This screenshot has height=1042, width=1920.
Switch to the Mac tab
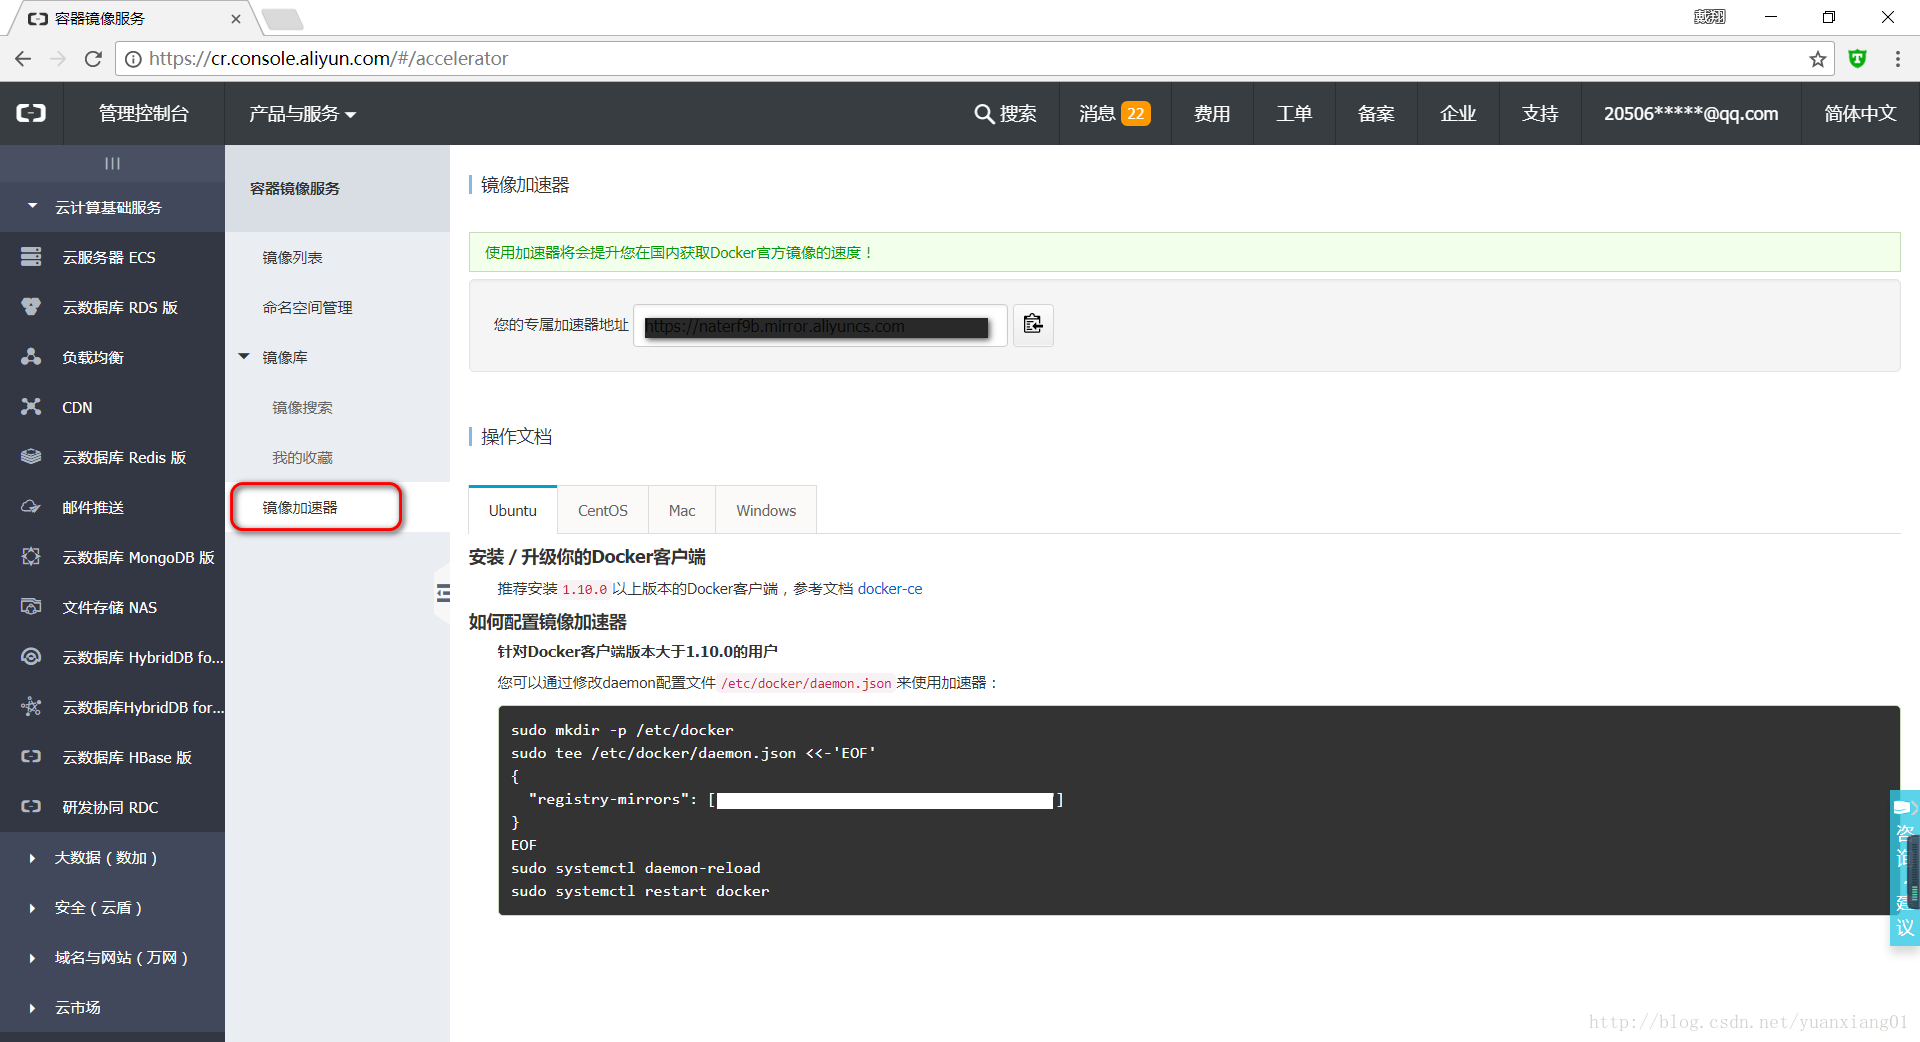tap(682, 510)
